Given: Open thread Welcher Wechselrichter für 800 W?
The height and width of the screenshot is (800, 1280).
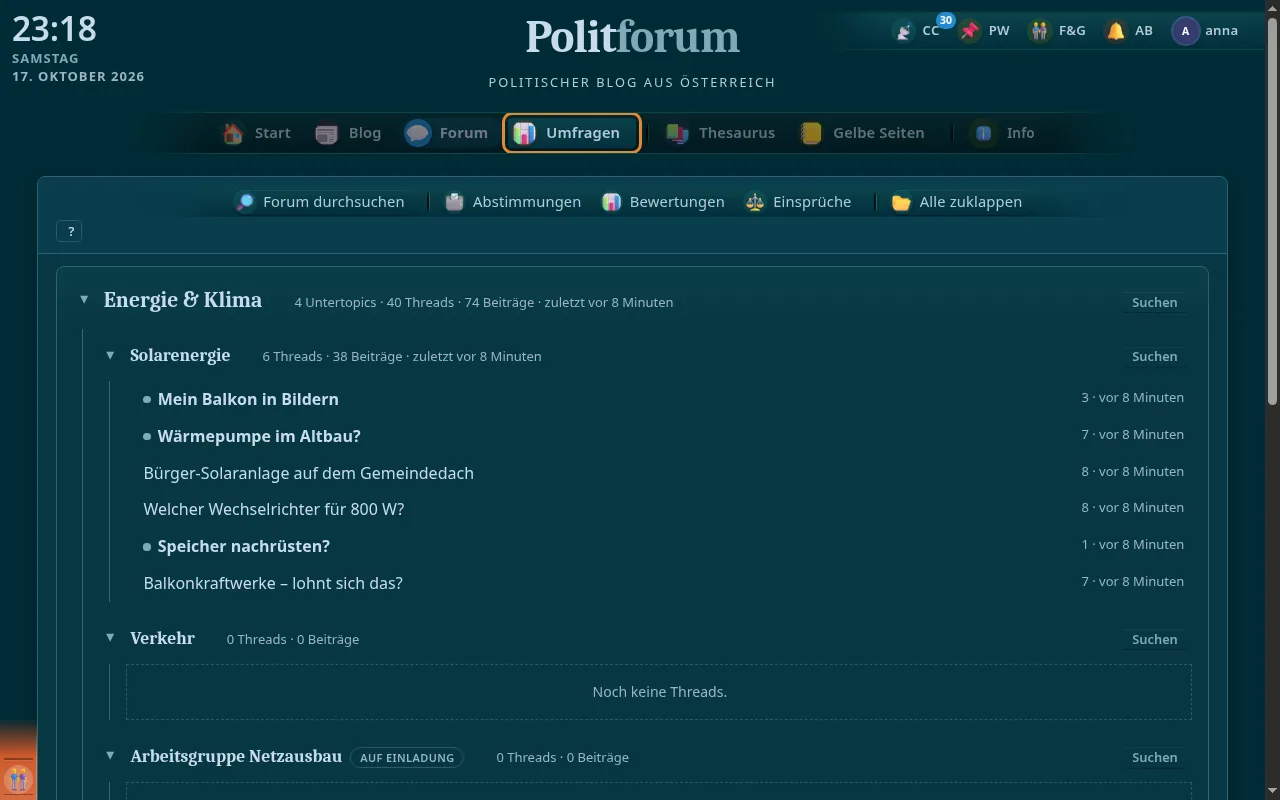Looking at the screenshot, I should (274, 509).
